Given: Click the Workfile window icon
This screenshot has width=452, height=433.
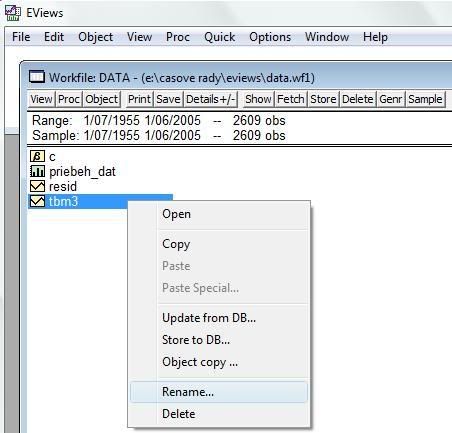Looking at the screenshot, I should pyautogui.click(x=37, y=77).
